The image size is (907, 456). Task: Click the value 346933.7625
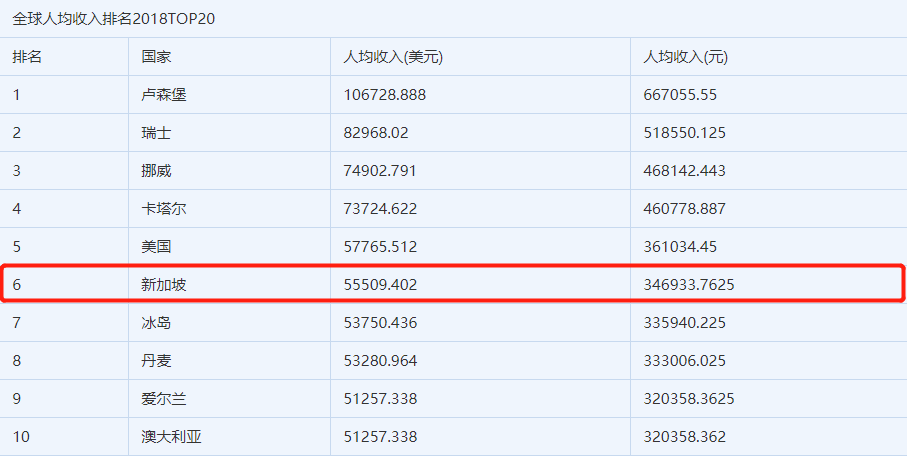pyautogui.click(x=689, y=285)
